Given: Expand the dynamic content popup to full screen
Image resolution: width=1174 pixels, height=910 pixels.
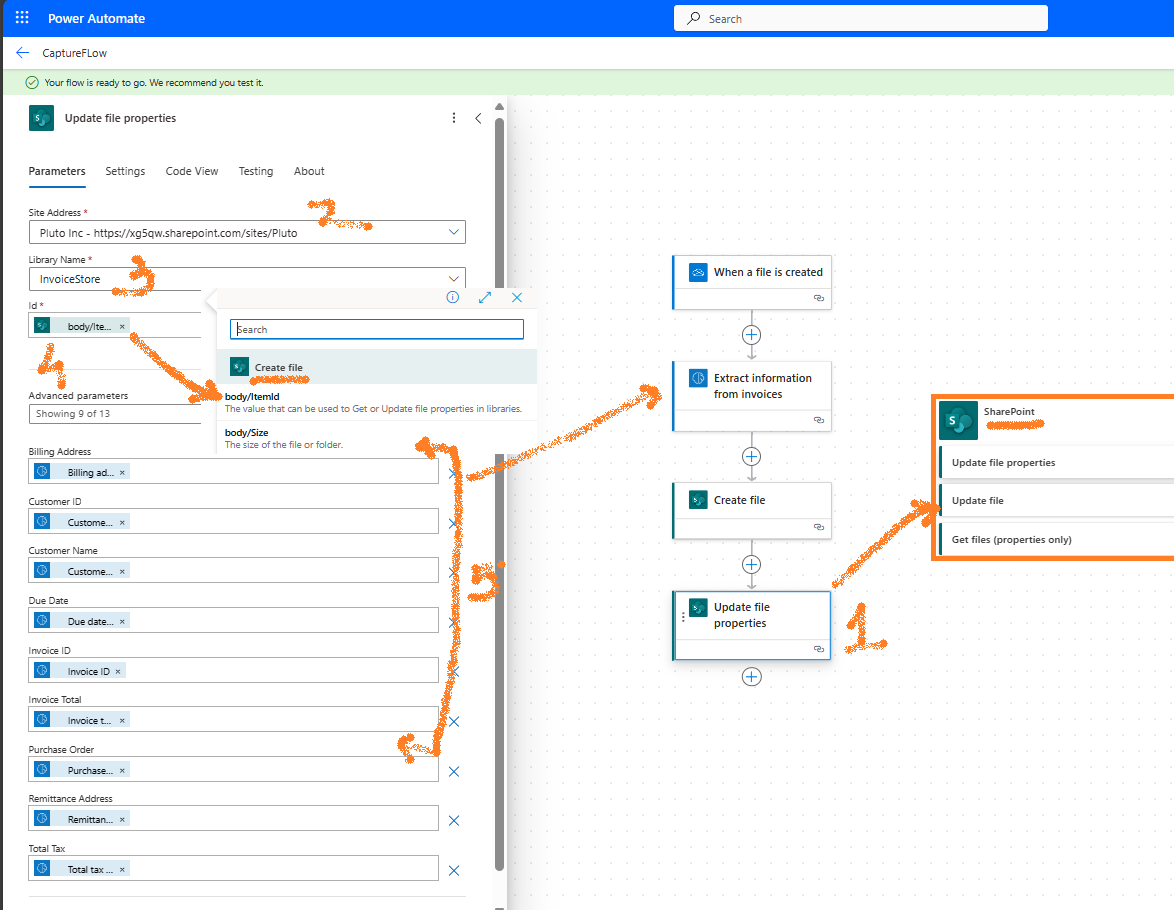Looking at the screenshot, I should (x=484, y=297).
